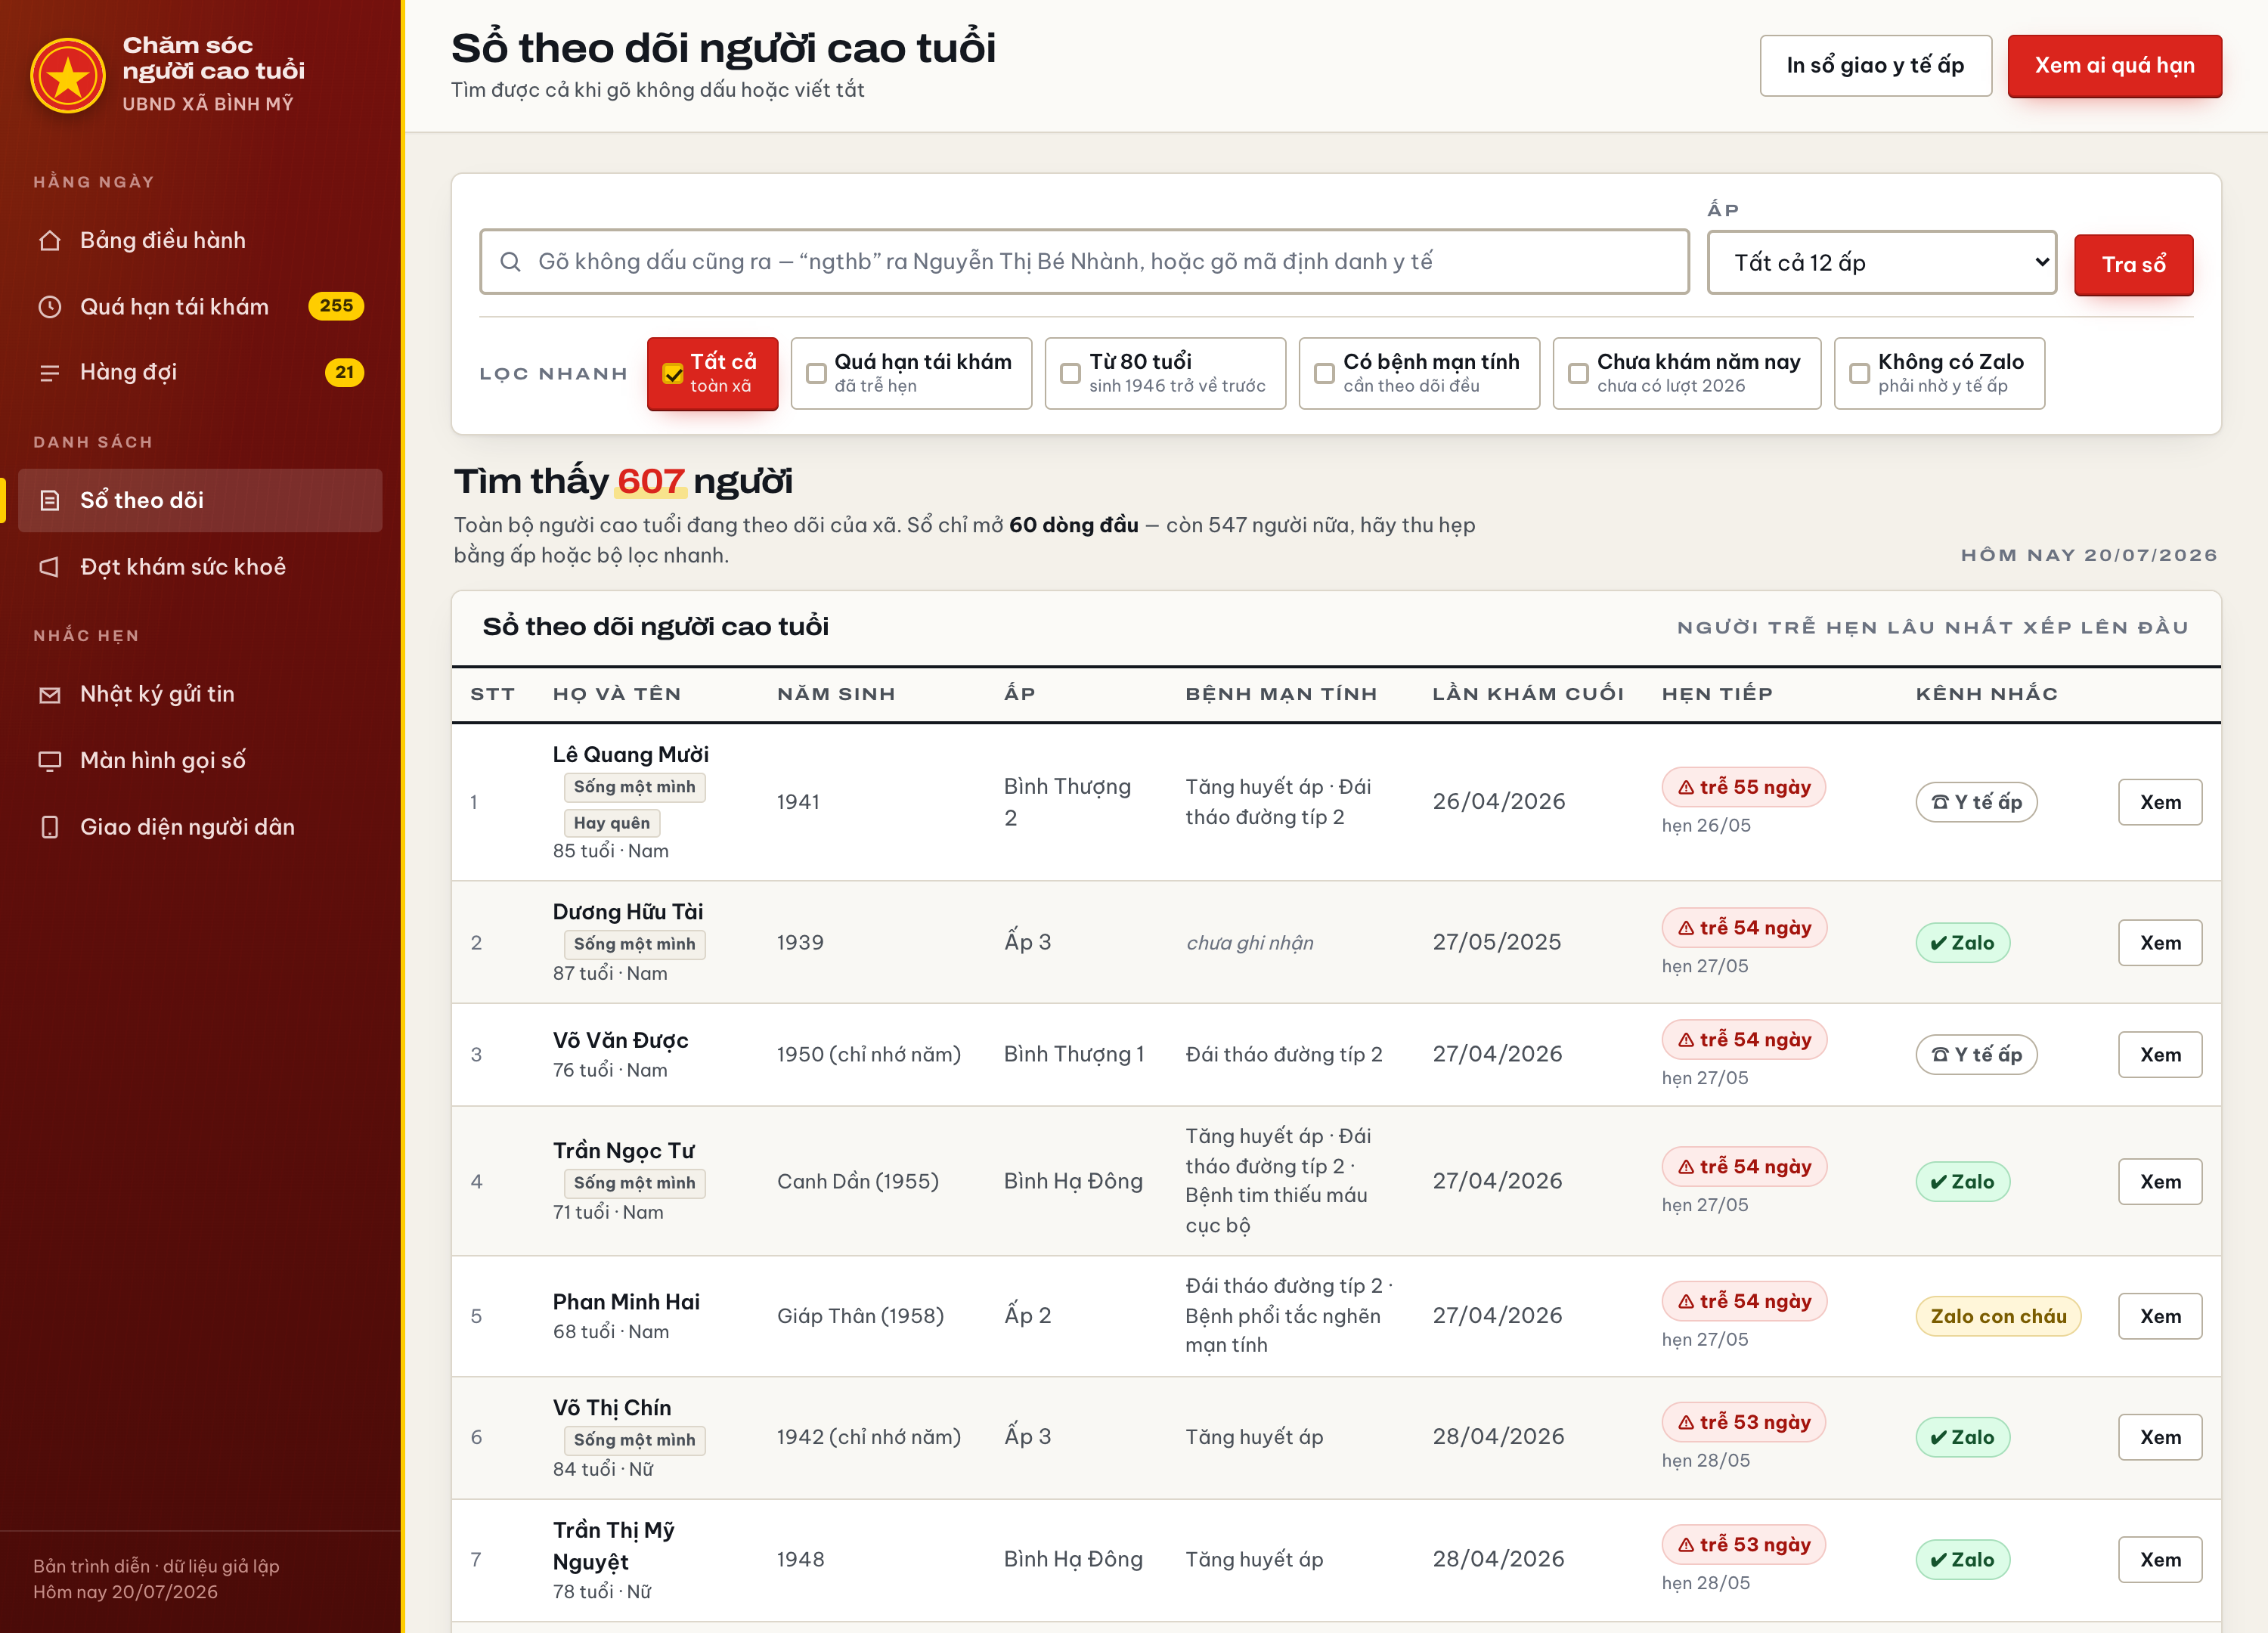Click the Xem ai quá hạn button
Image resolution: width=2268 pixels, height=1633 pixels.
[x=2114, y=65]
